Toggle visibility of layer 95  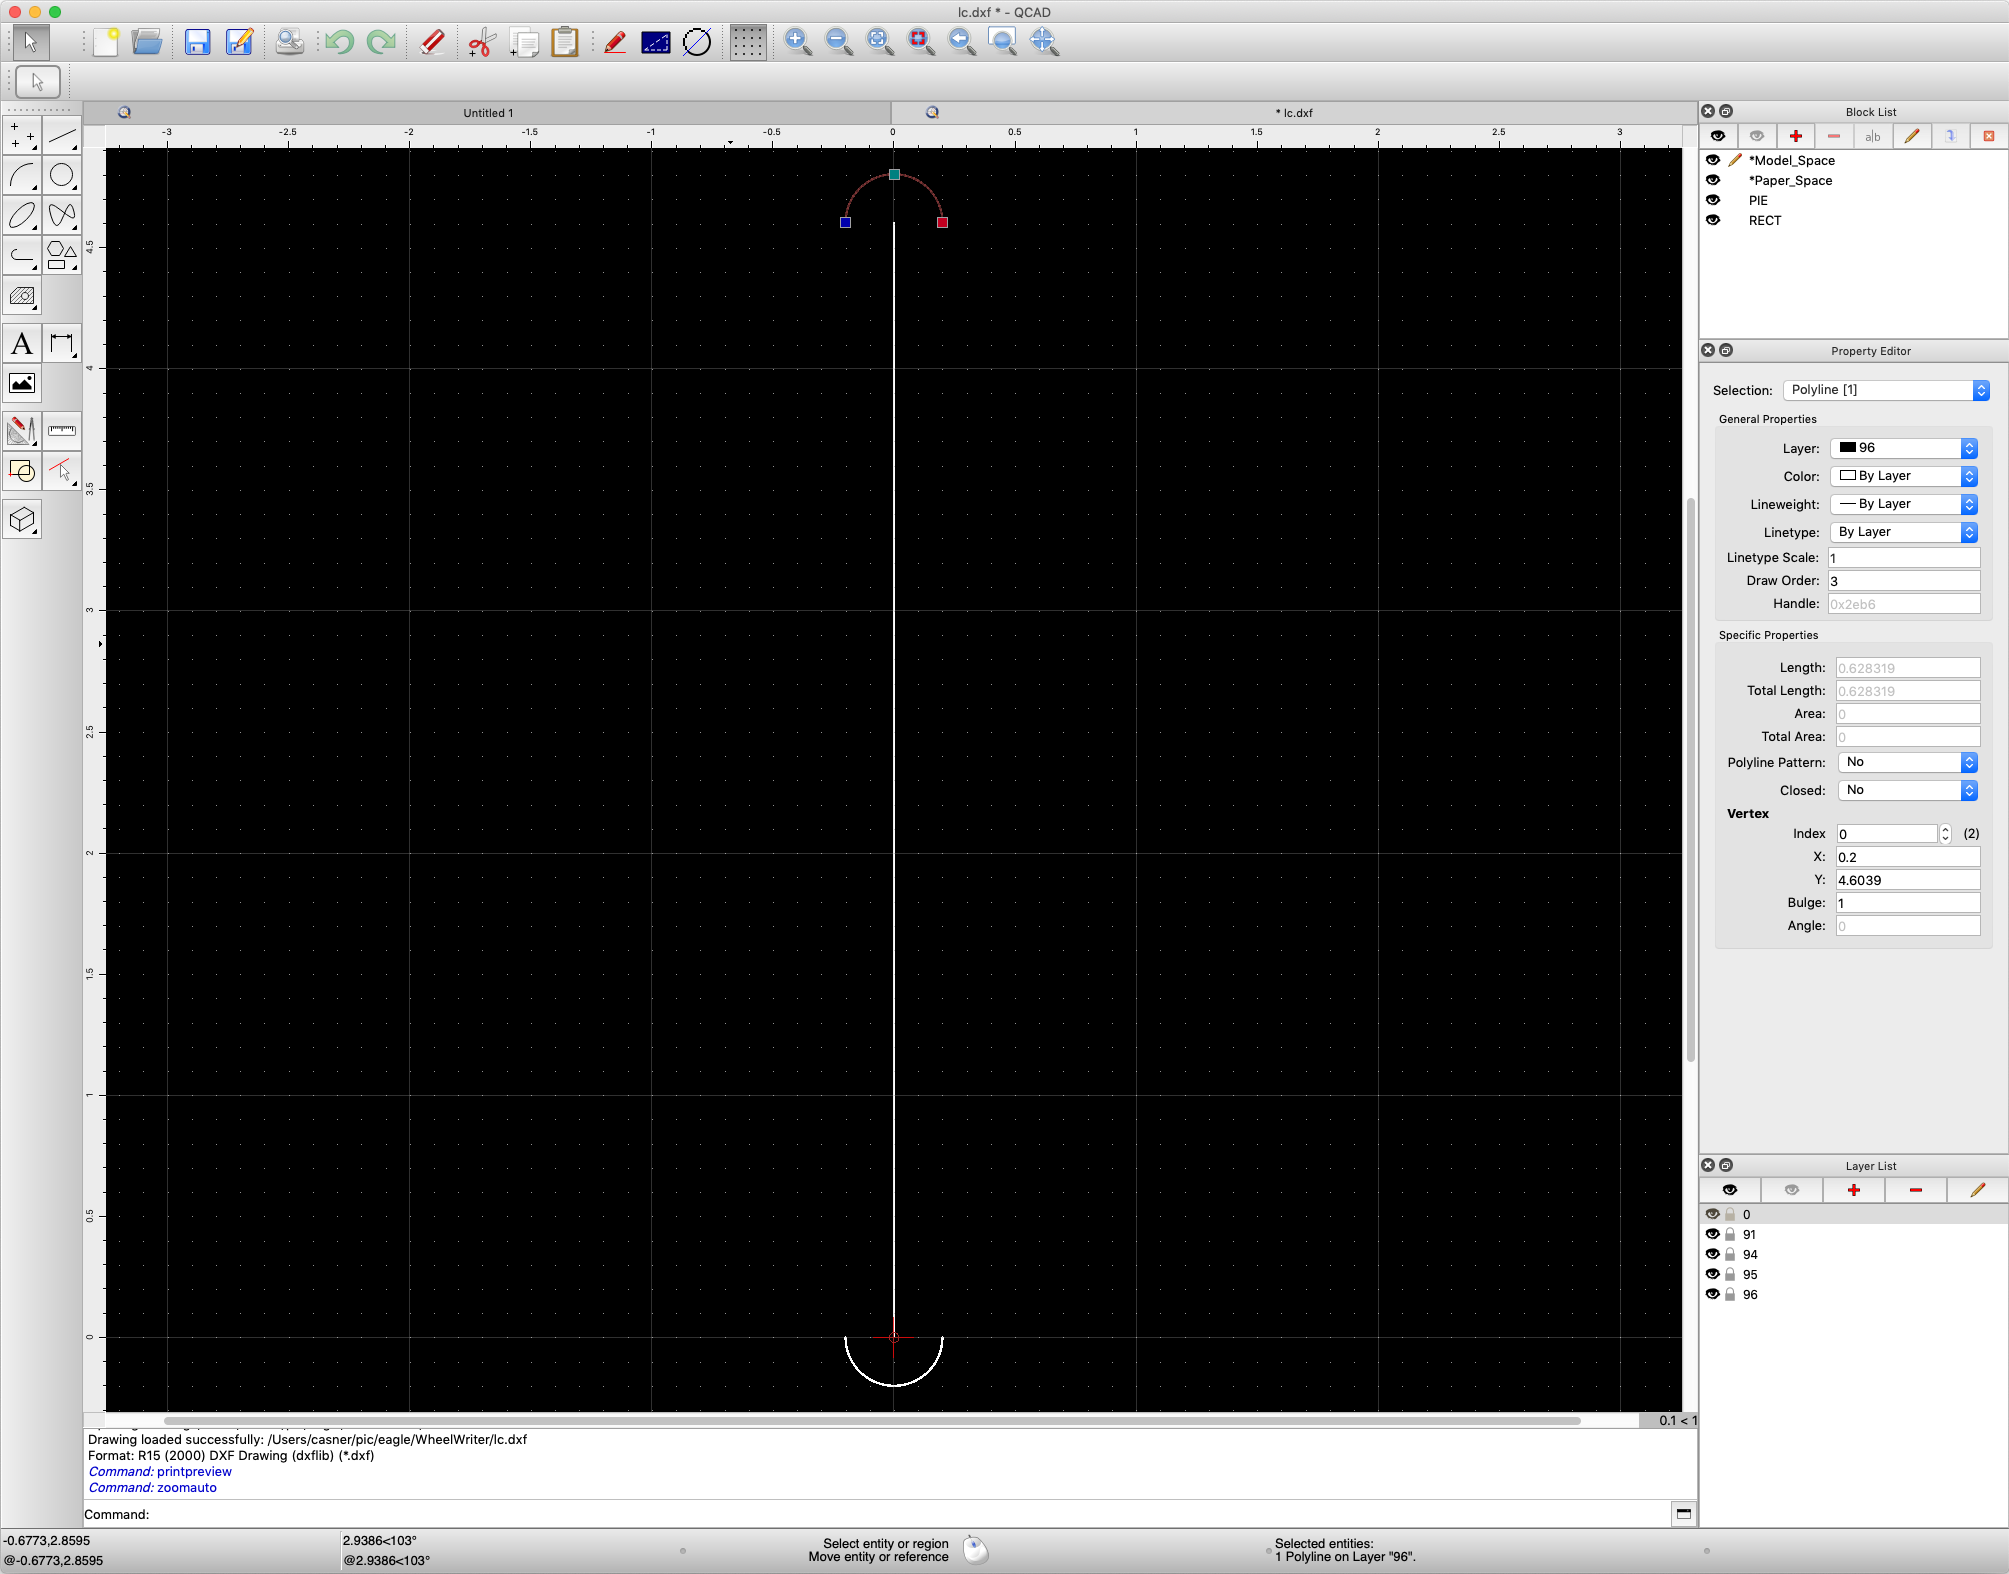[1713, 1274]
